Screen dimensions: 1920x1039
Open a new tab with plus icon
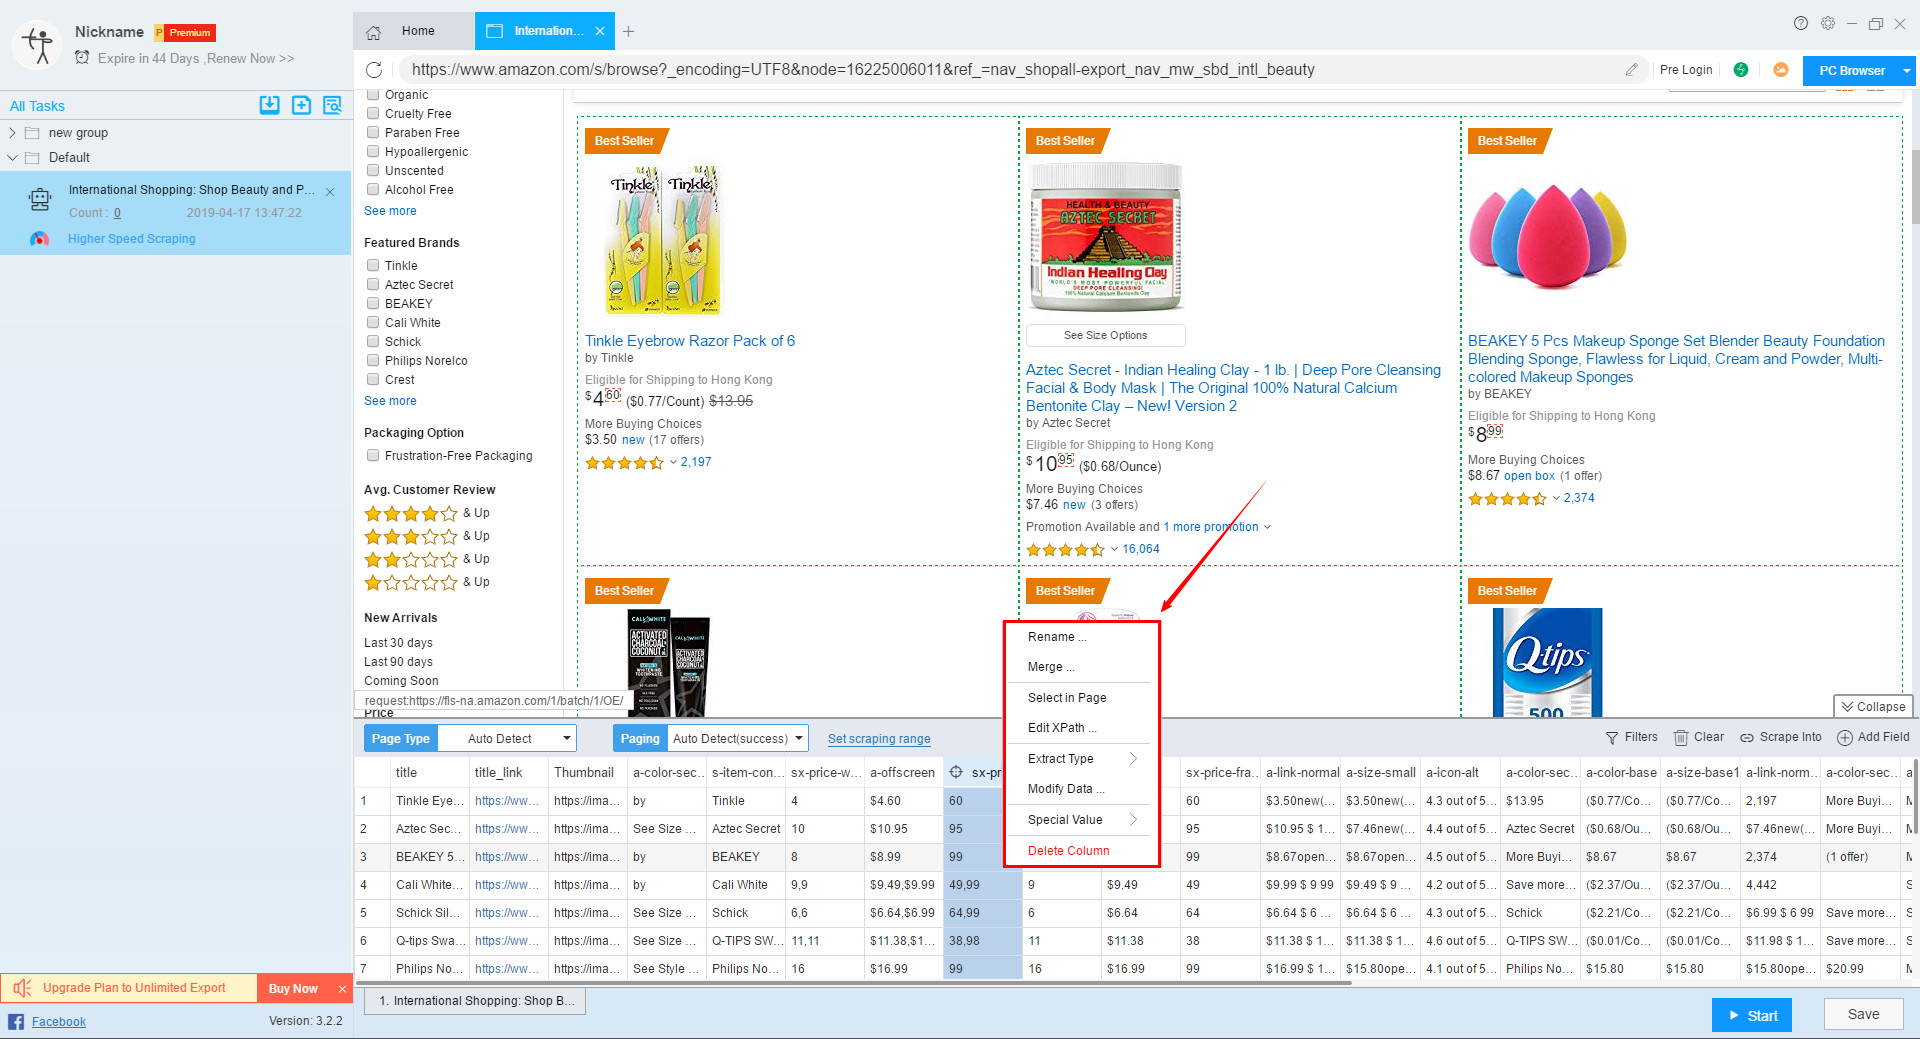tap(628, 32)
